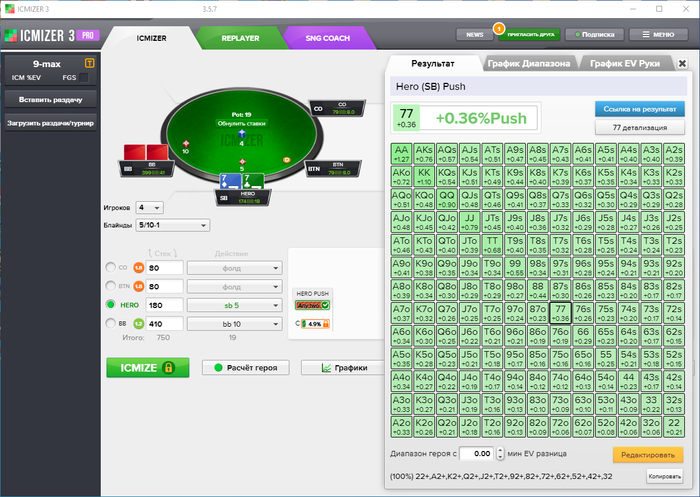Viewport: 700px width, 497px height.
Task: Click the CO seat plate on table
Action: [x=337, y=108]
